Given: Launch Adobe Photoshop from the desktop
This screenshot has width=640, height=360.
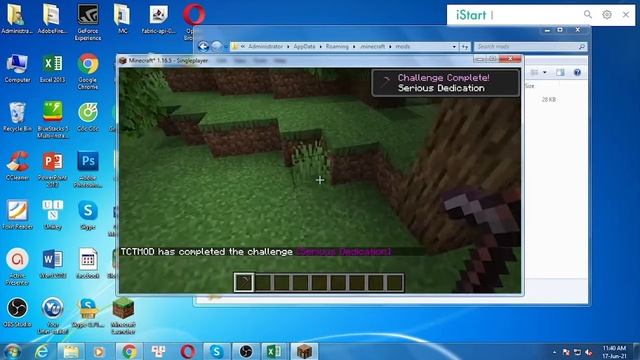Looking at the screenshot, I should [x=88, y=169].
